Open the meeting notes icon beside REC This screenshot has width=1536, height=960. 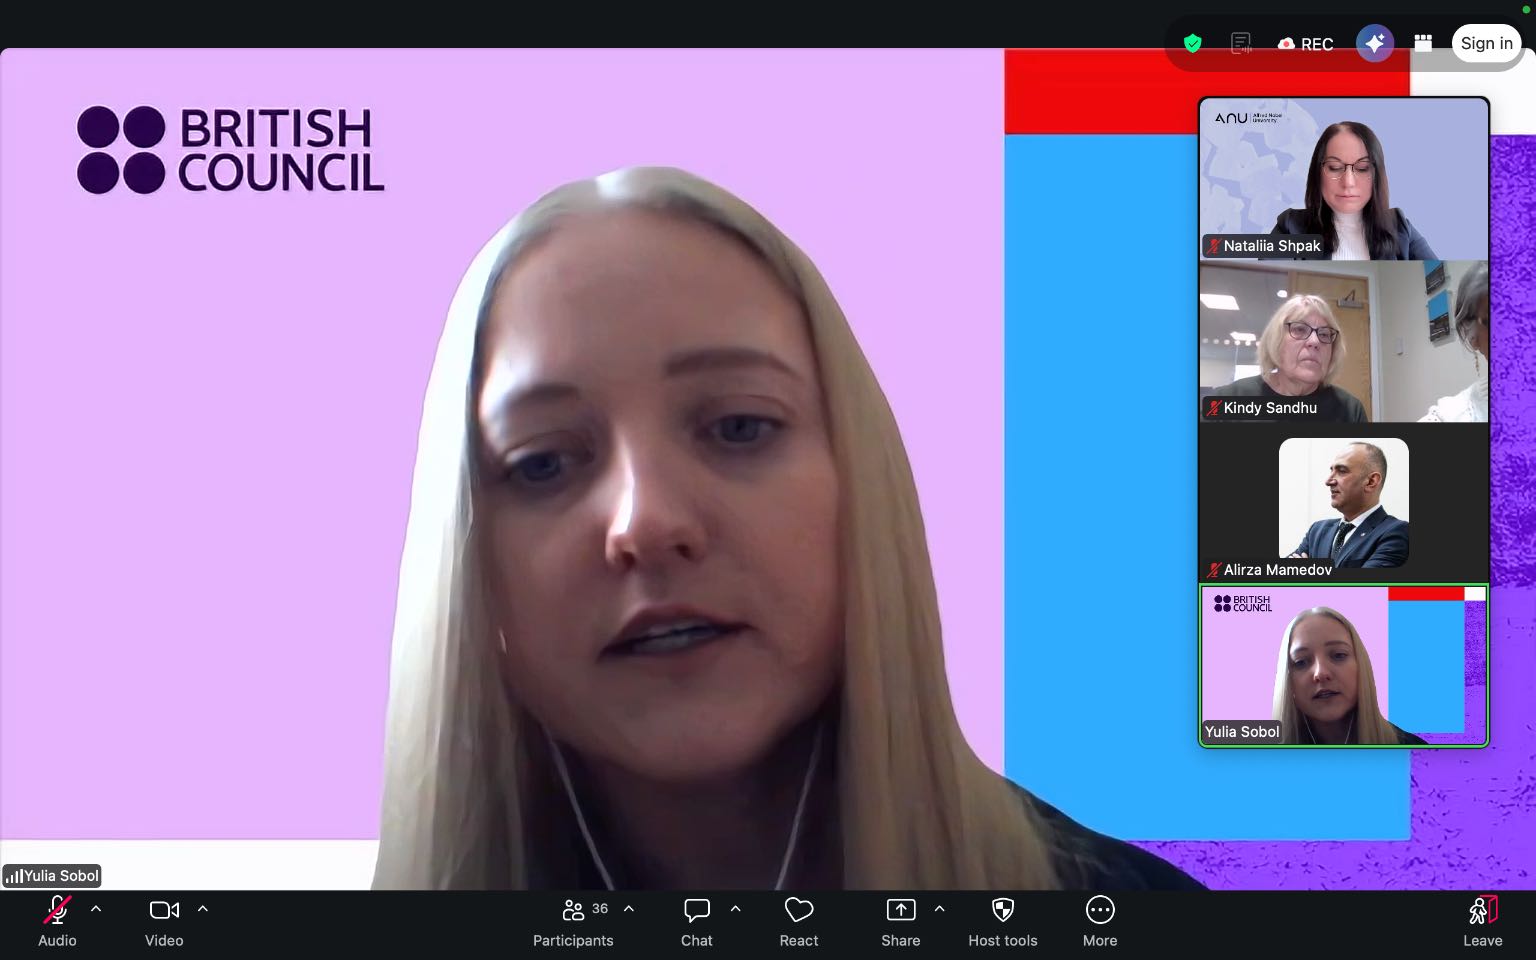[x=1241, y=43]
